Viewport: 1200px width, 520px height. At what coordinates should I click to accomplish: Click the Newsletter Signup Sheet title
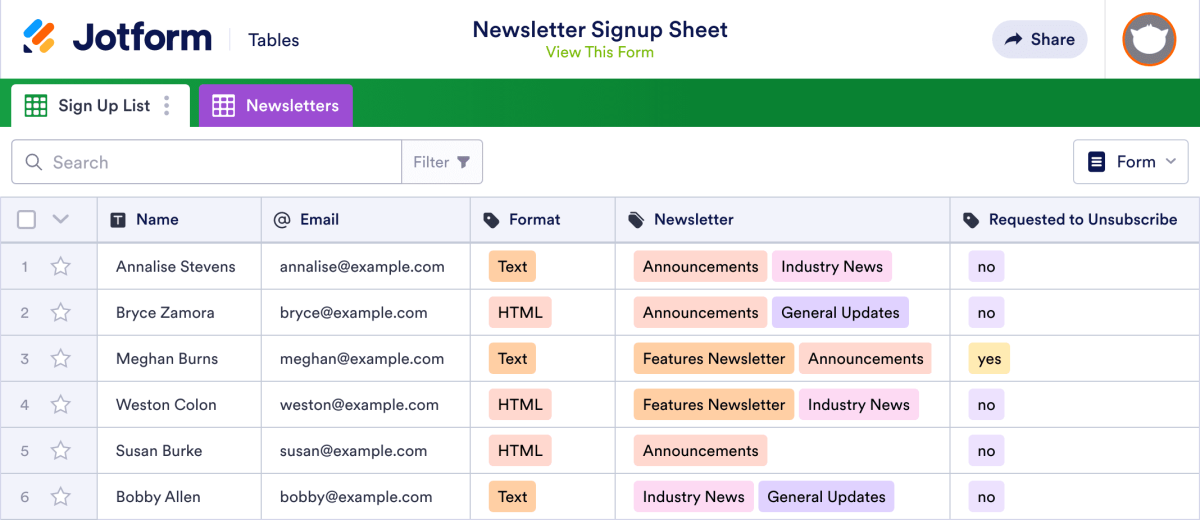coord(600,29)
